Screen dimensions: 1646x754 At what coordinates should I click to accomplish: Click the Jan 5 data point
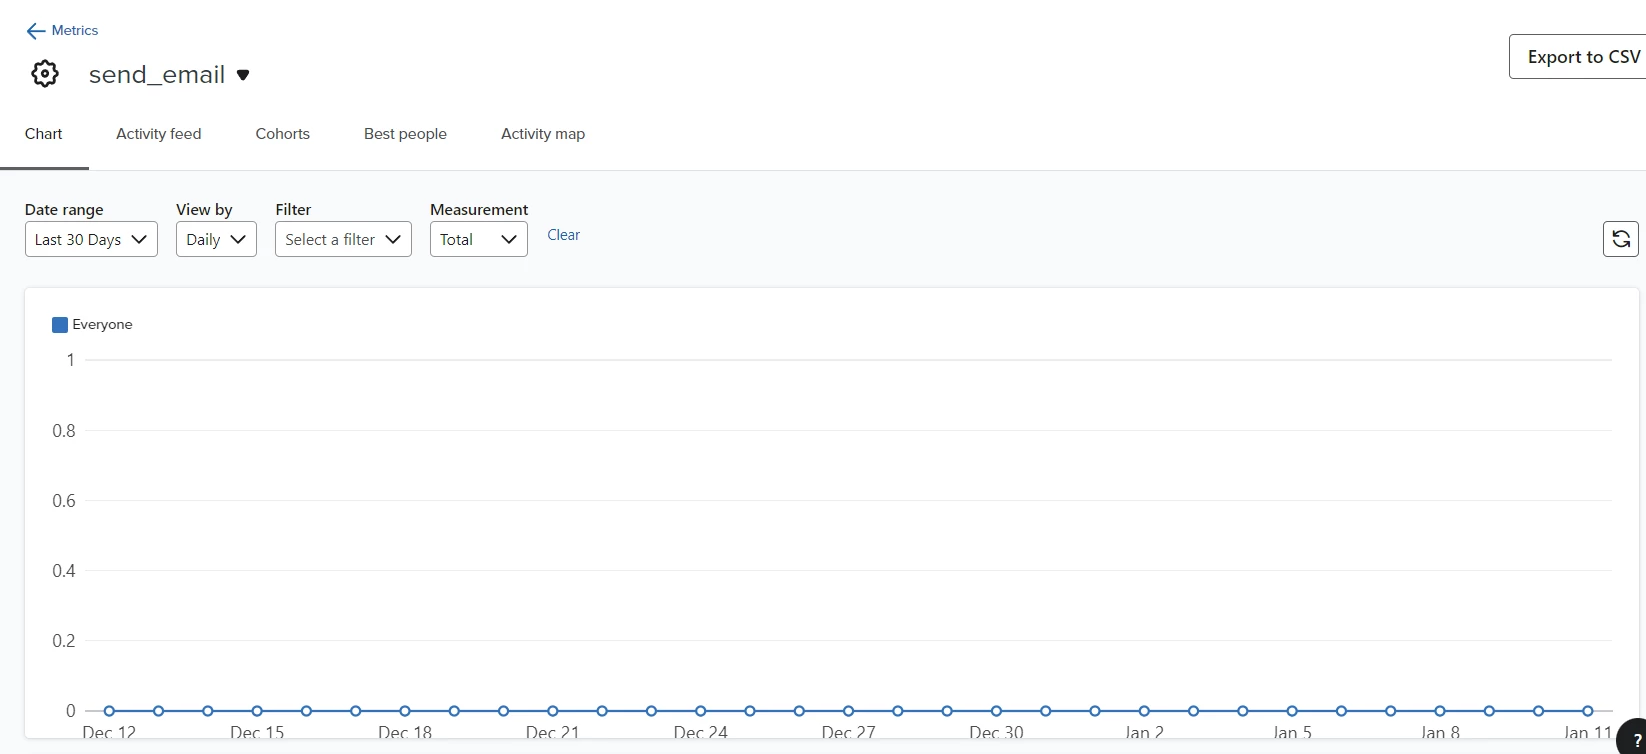(1292, 711)
